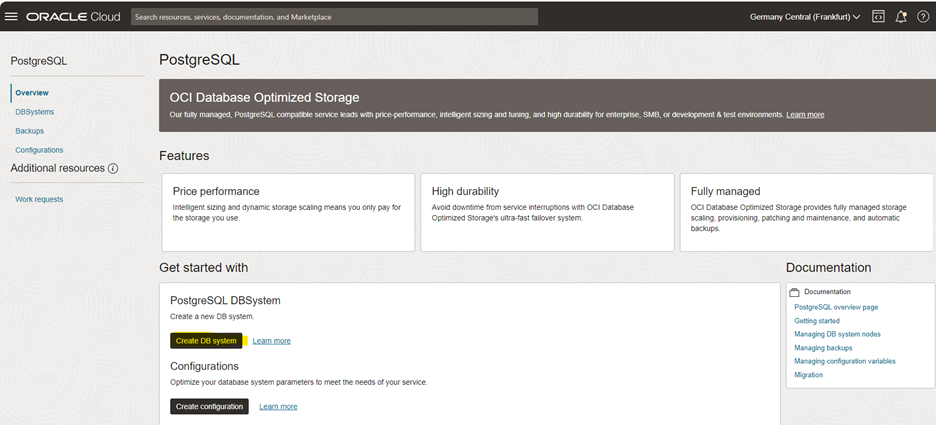The image size is (936, 425).
Task: Open the Managing backups documentation link
Action: point(823,347)
